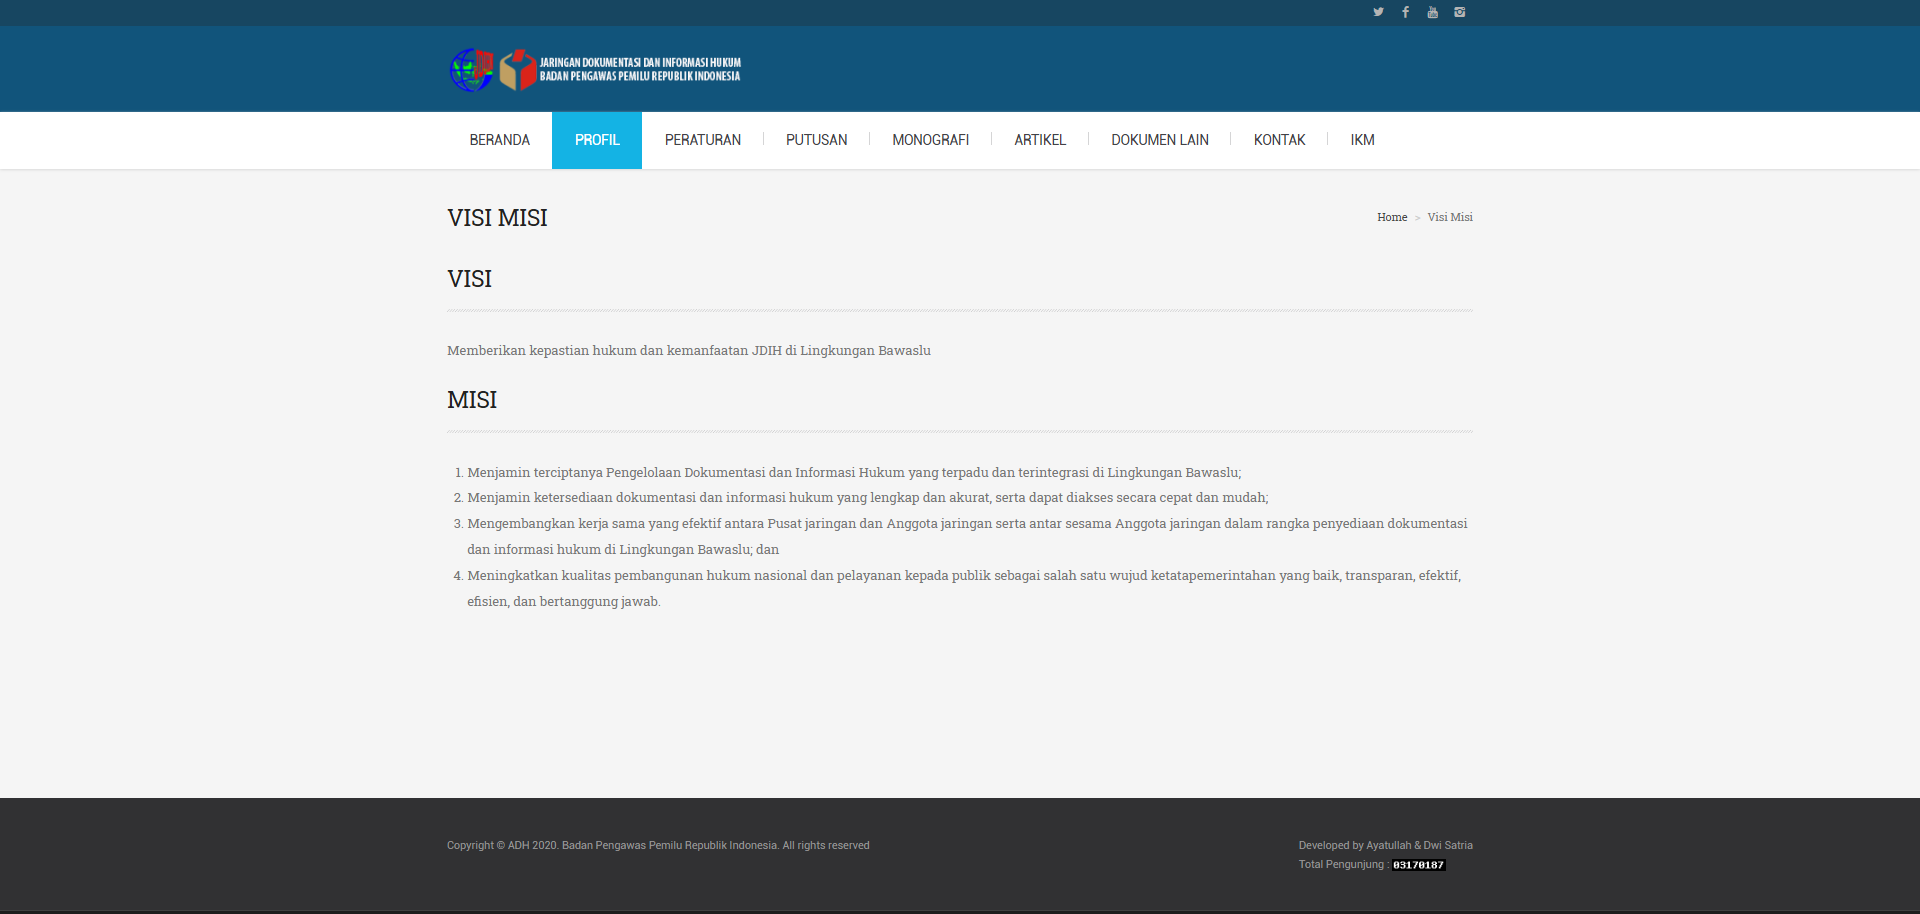Screen dimensions: 1920x914
Task: Click the Total Pengunjung visitor counter
Action: coord(1418,865)
